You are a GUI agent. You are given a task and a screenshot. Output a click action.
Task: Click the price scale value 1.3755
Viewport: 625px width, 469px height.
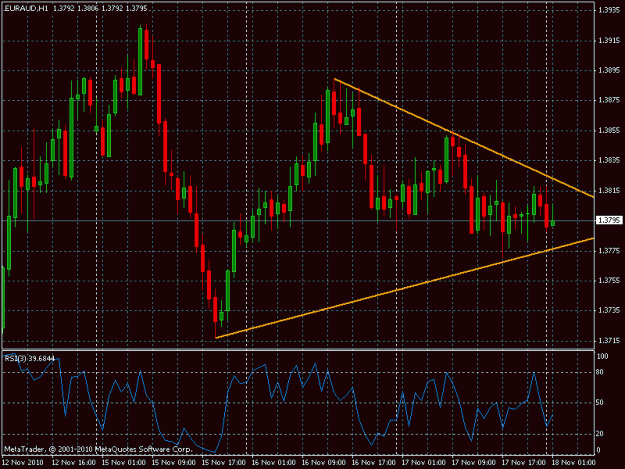pos(609,280)
